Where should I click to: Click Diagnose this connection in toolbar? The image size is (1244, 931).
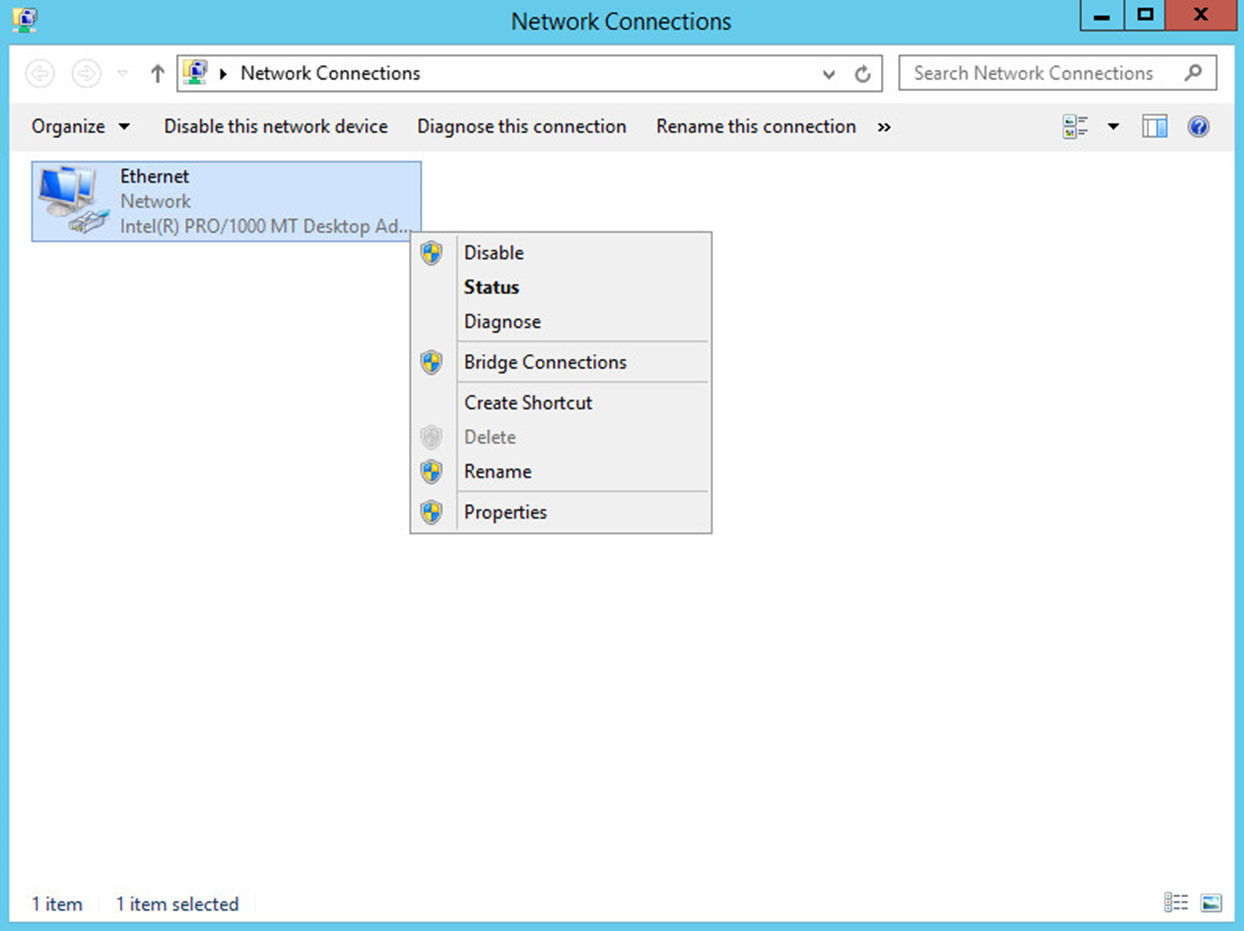(521, 127)
